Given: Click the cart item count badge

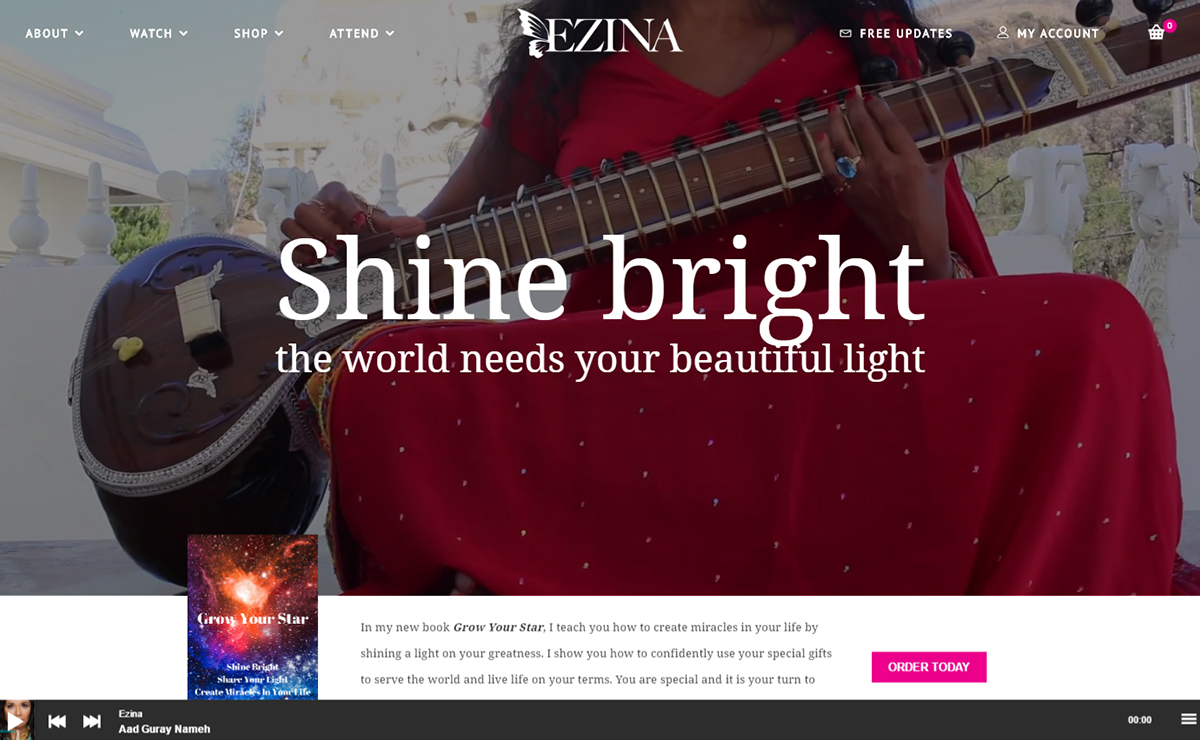Looking at the screenshot, I should (x=1169, y=25).
